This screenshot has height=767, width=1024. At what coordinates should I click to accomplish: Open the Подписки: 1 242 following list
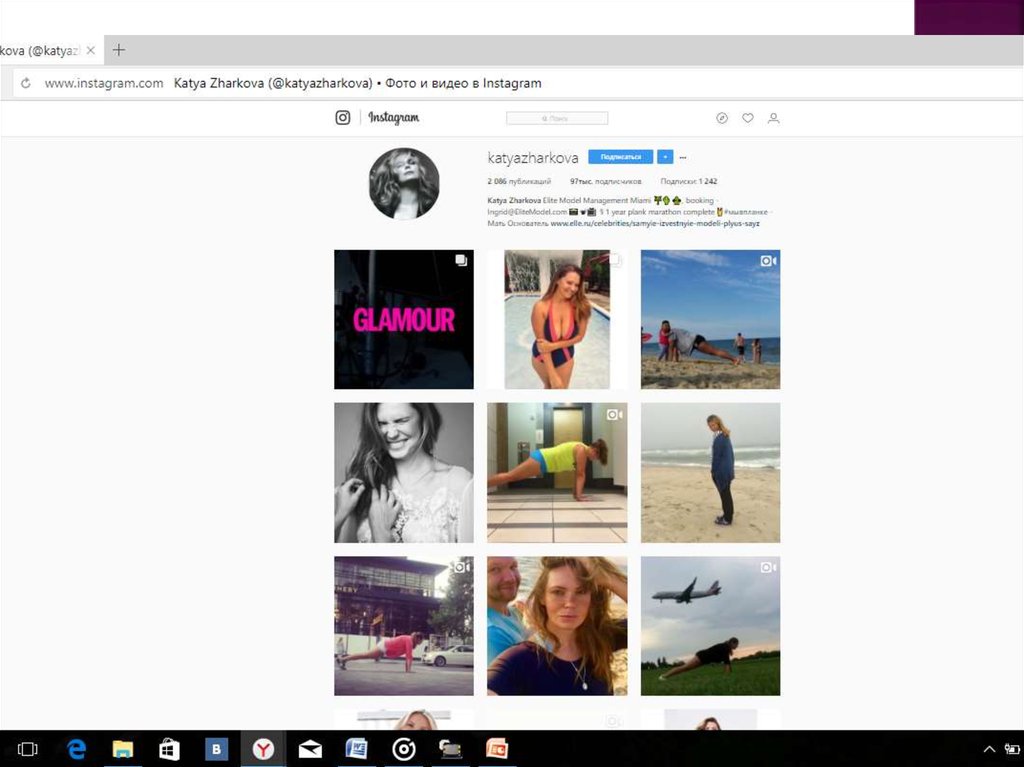click(688, 182)
